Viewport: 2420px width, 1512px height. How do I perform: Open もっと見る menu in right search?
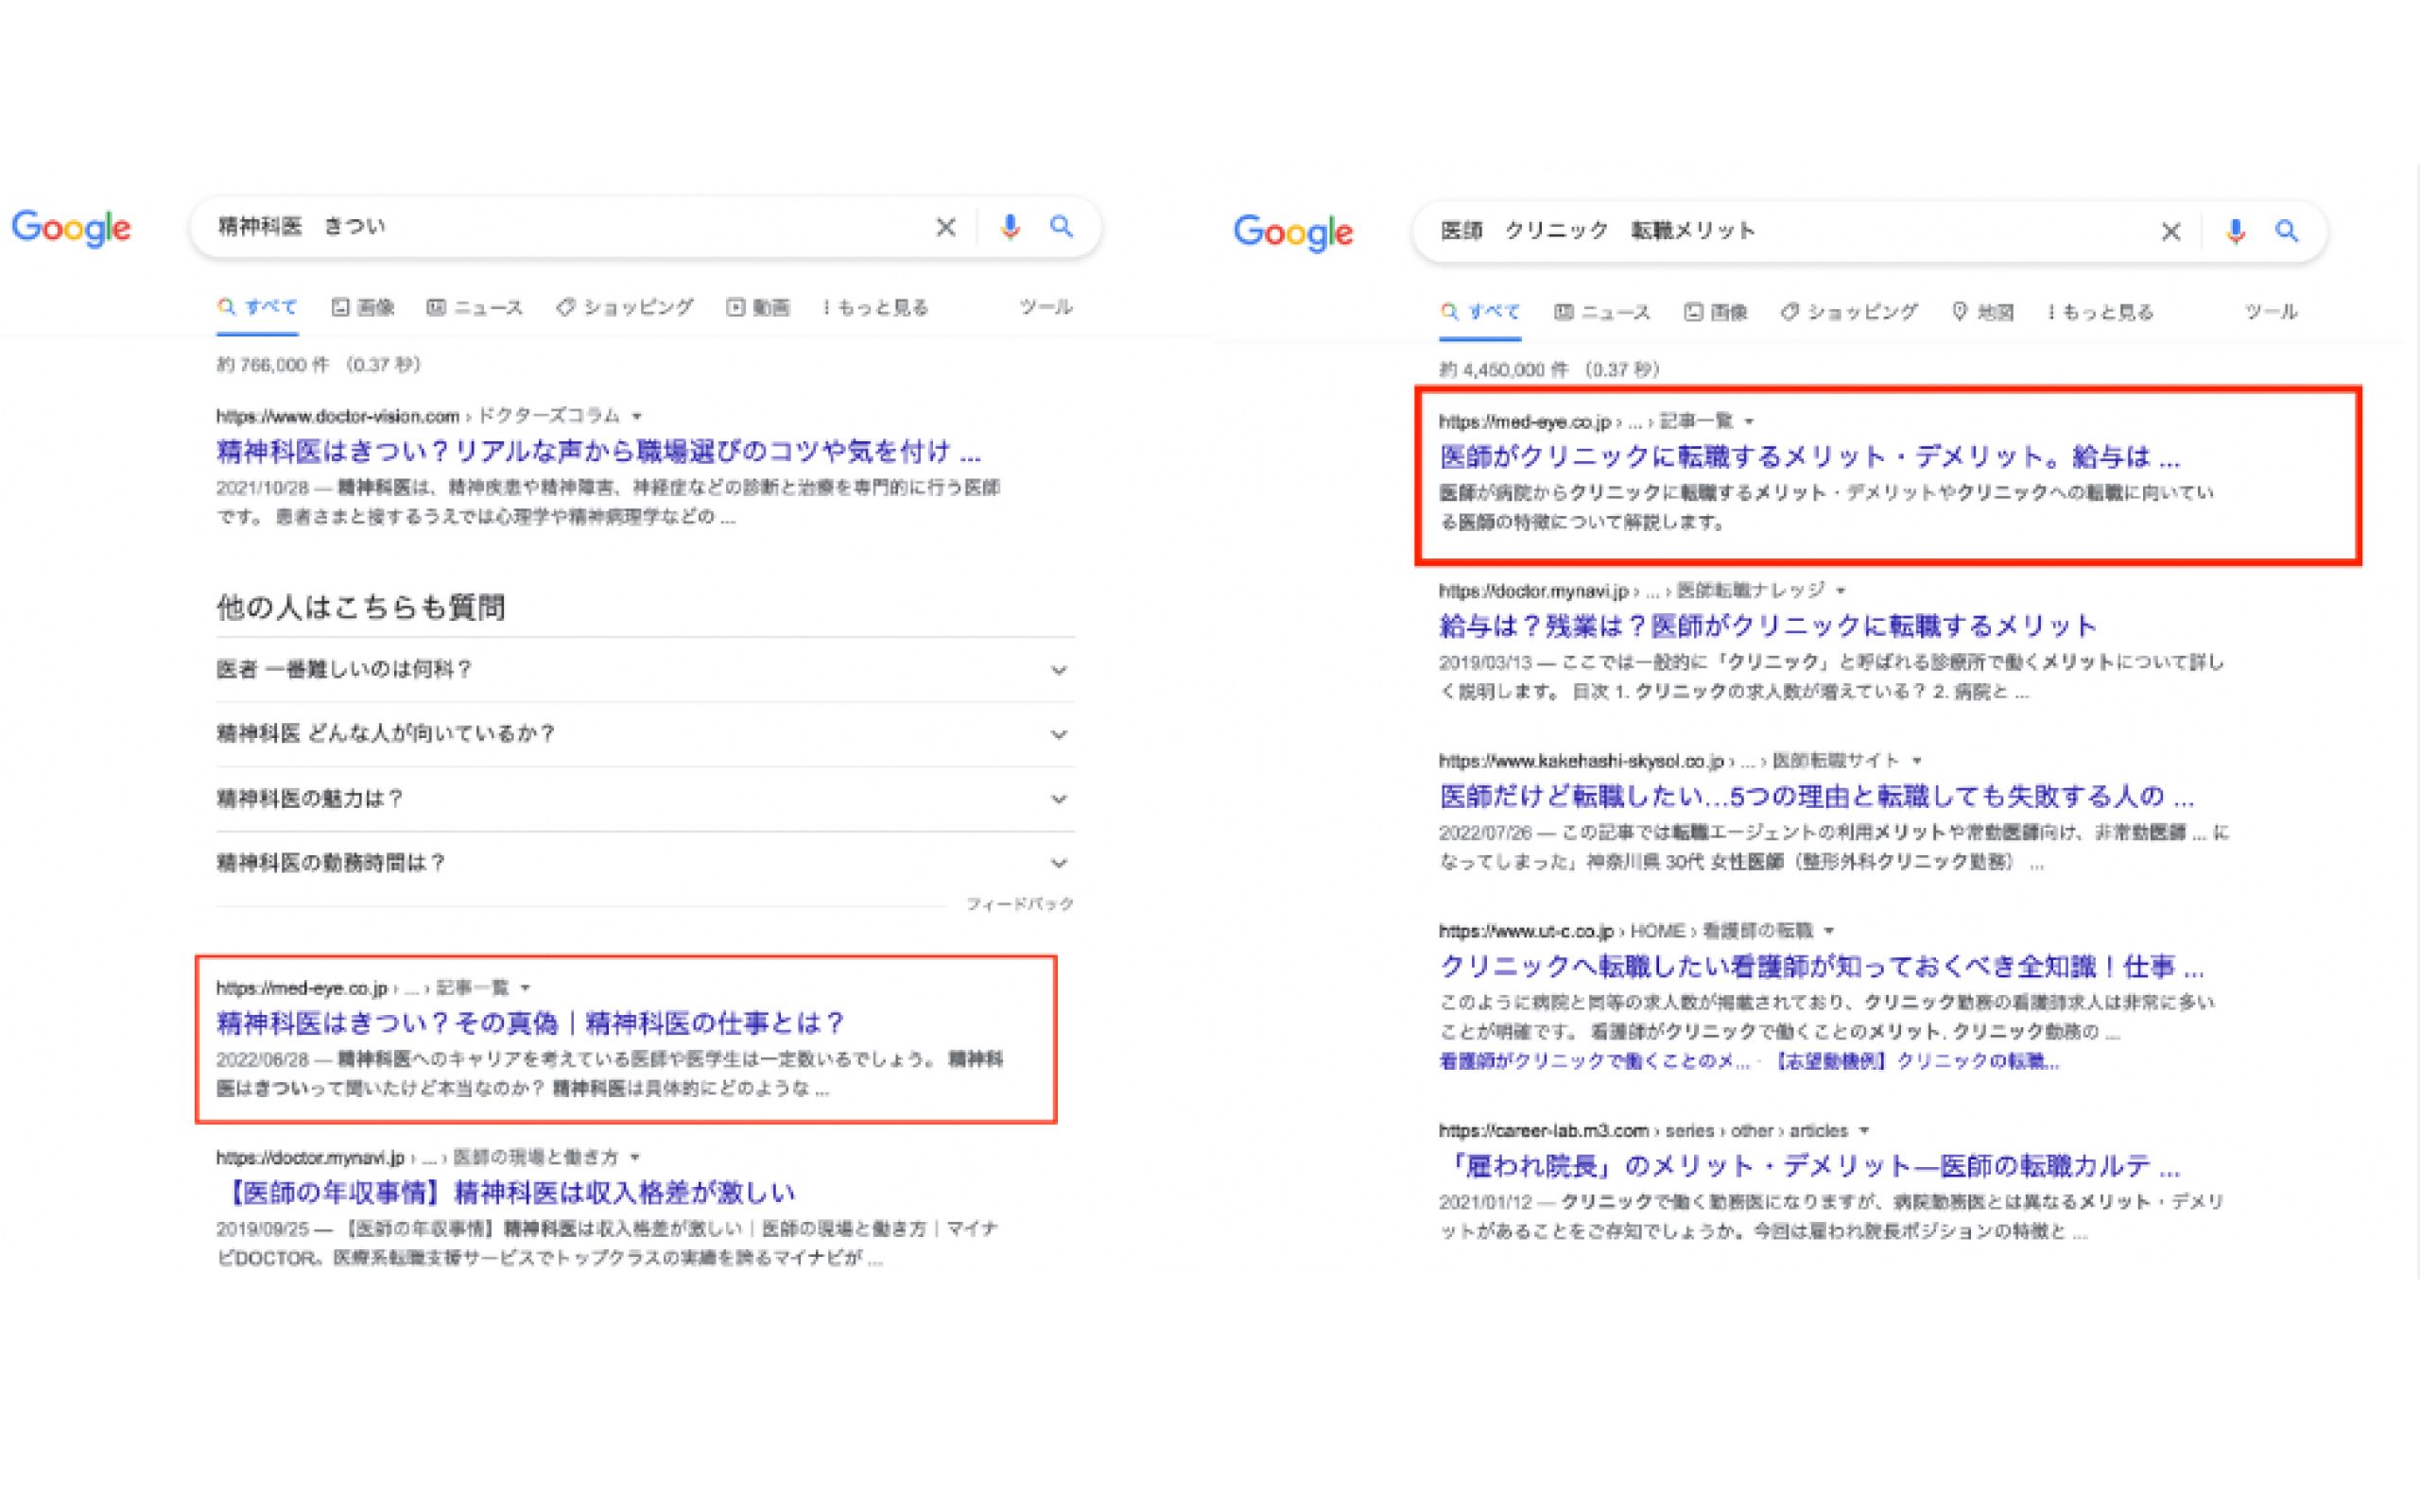2100,312
